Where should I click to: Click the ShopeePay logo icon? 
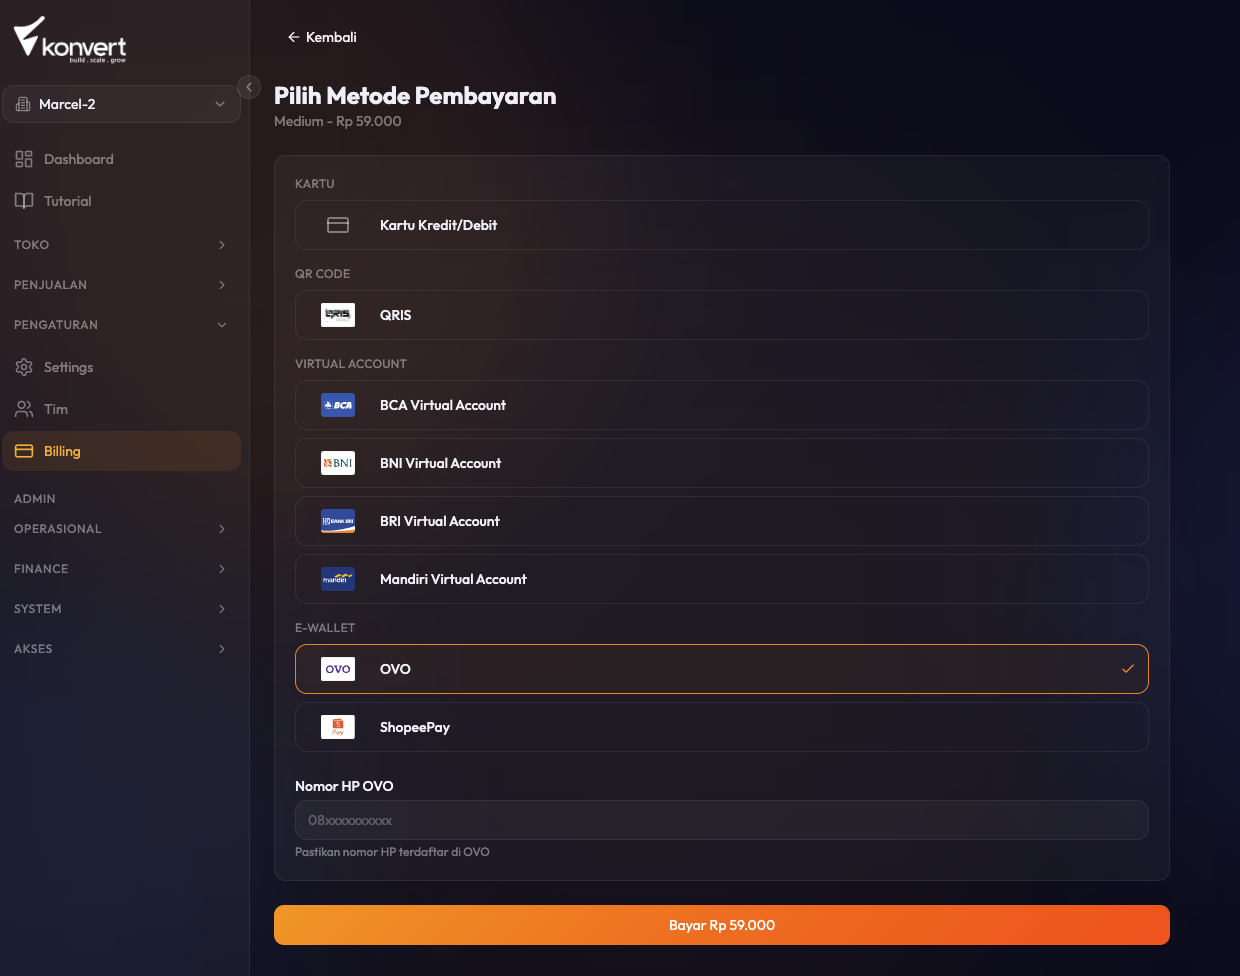(338, 727)
